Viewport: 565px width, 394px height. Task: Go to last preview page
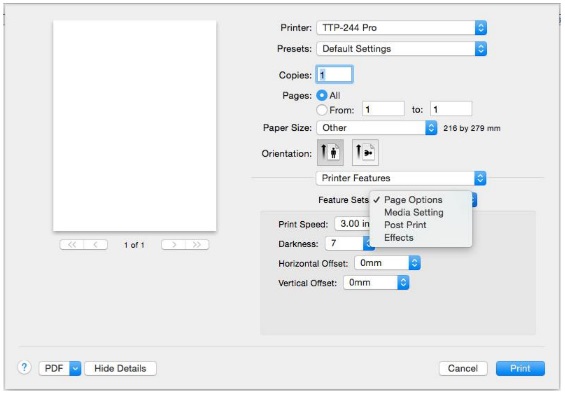click(197, 244)
